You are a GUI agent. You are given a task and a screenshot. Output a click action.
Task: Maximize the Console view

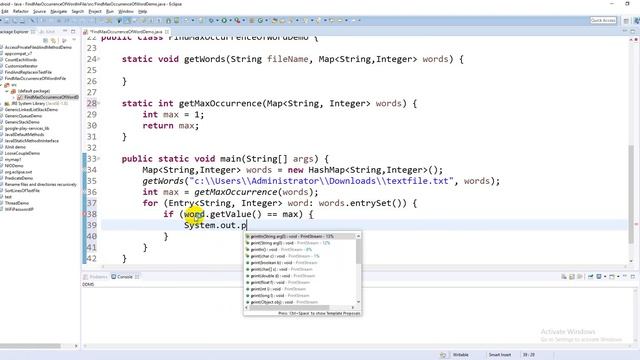point(633,276)
